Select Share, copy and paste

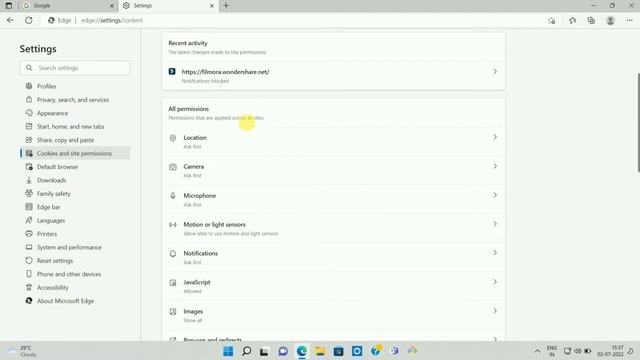(65, 140)
